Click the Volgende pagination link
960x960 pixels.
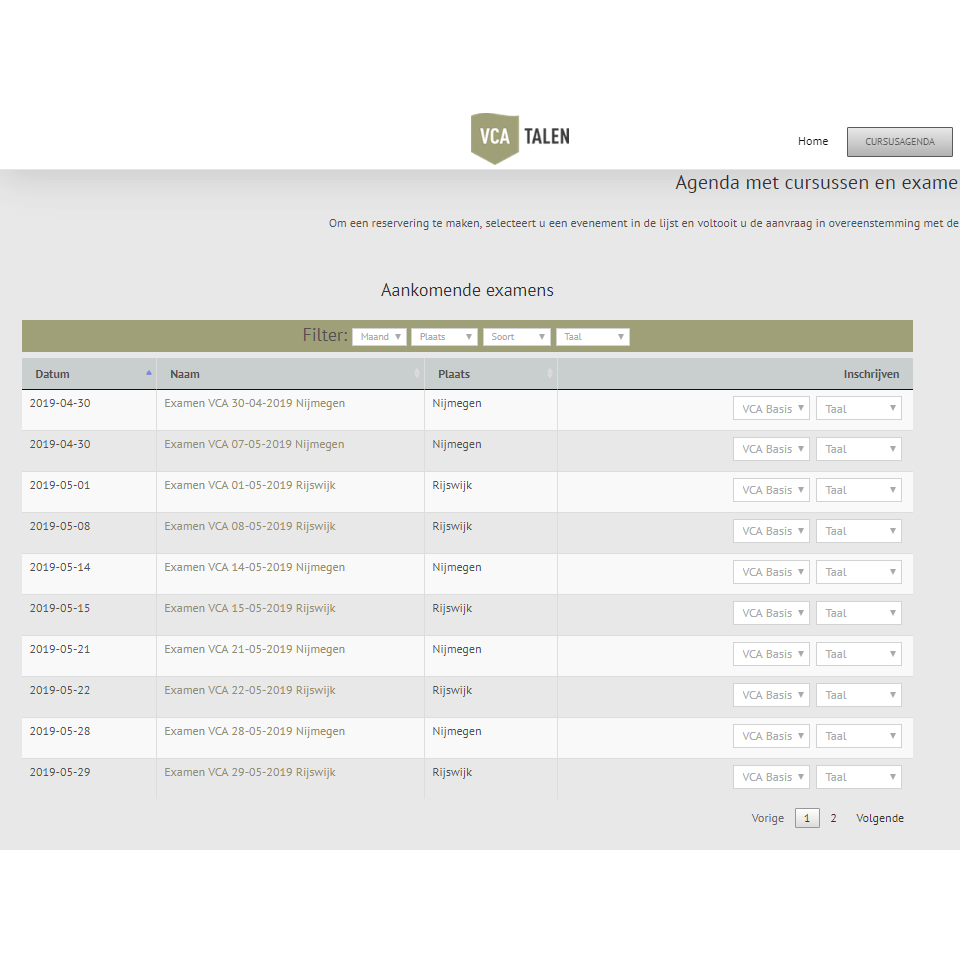coord(879,818)
